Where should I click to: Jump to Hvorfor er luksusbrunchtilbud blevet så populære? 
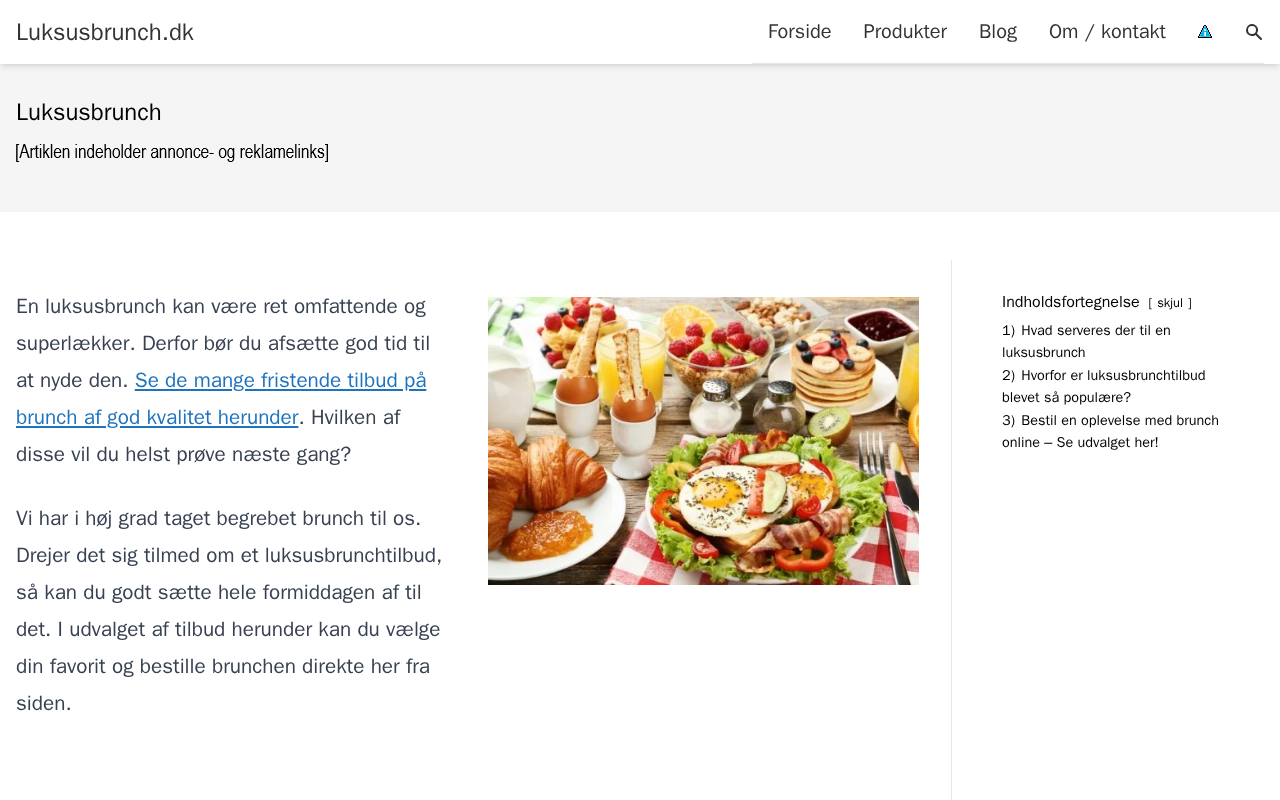click(x=1103, y=386)
